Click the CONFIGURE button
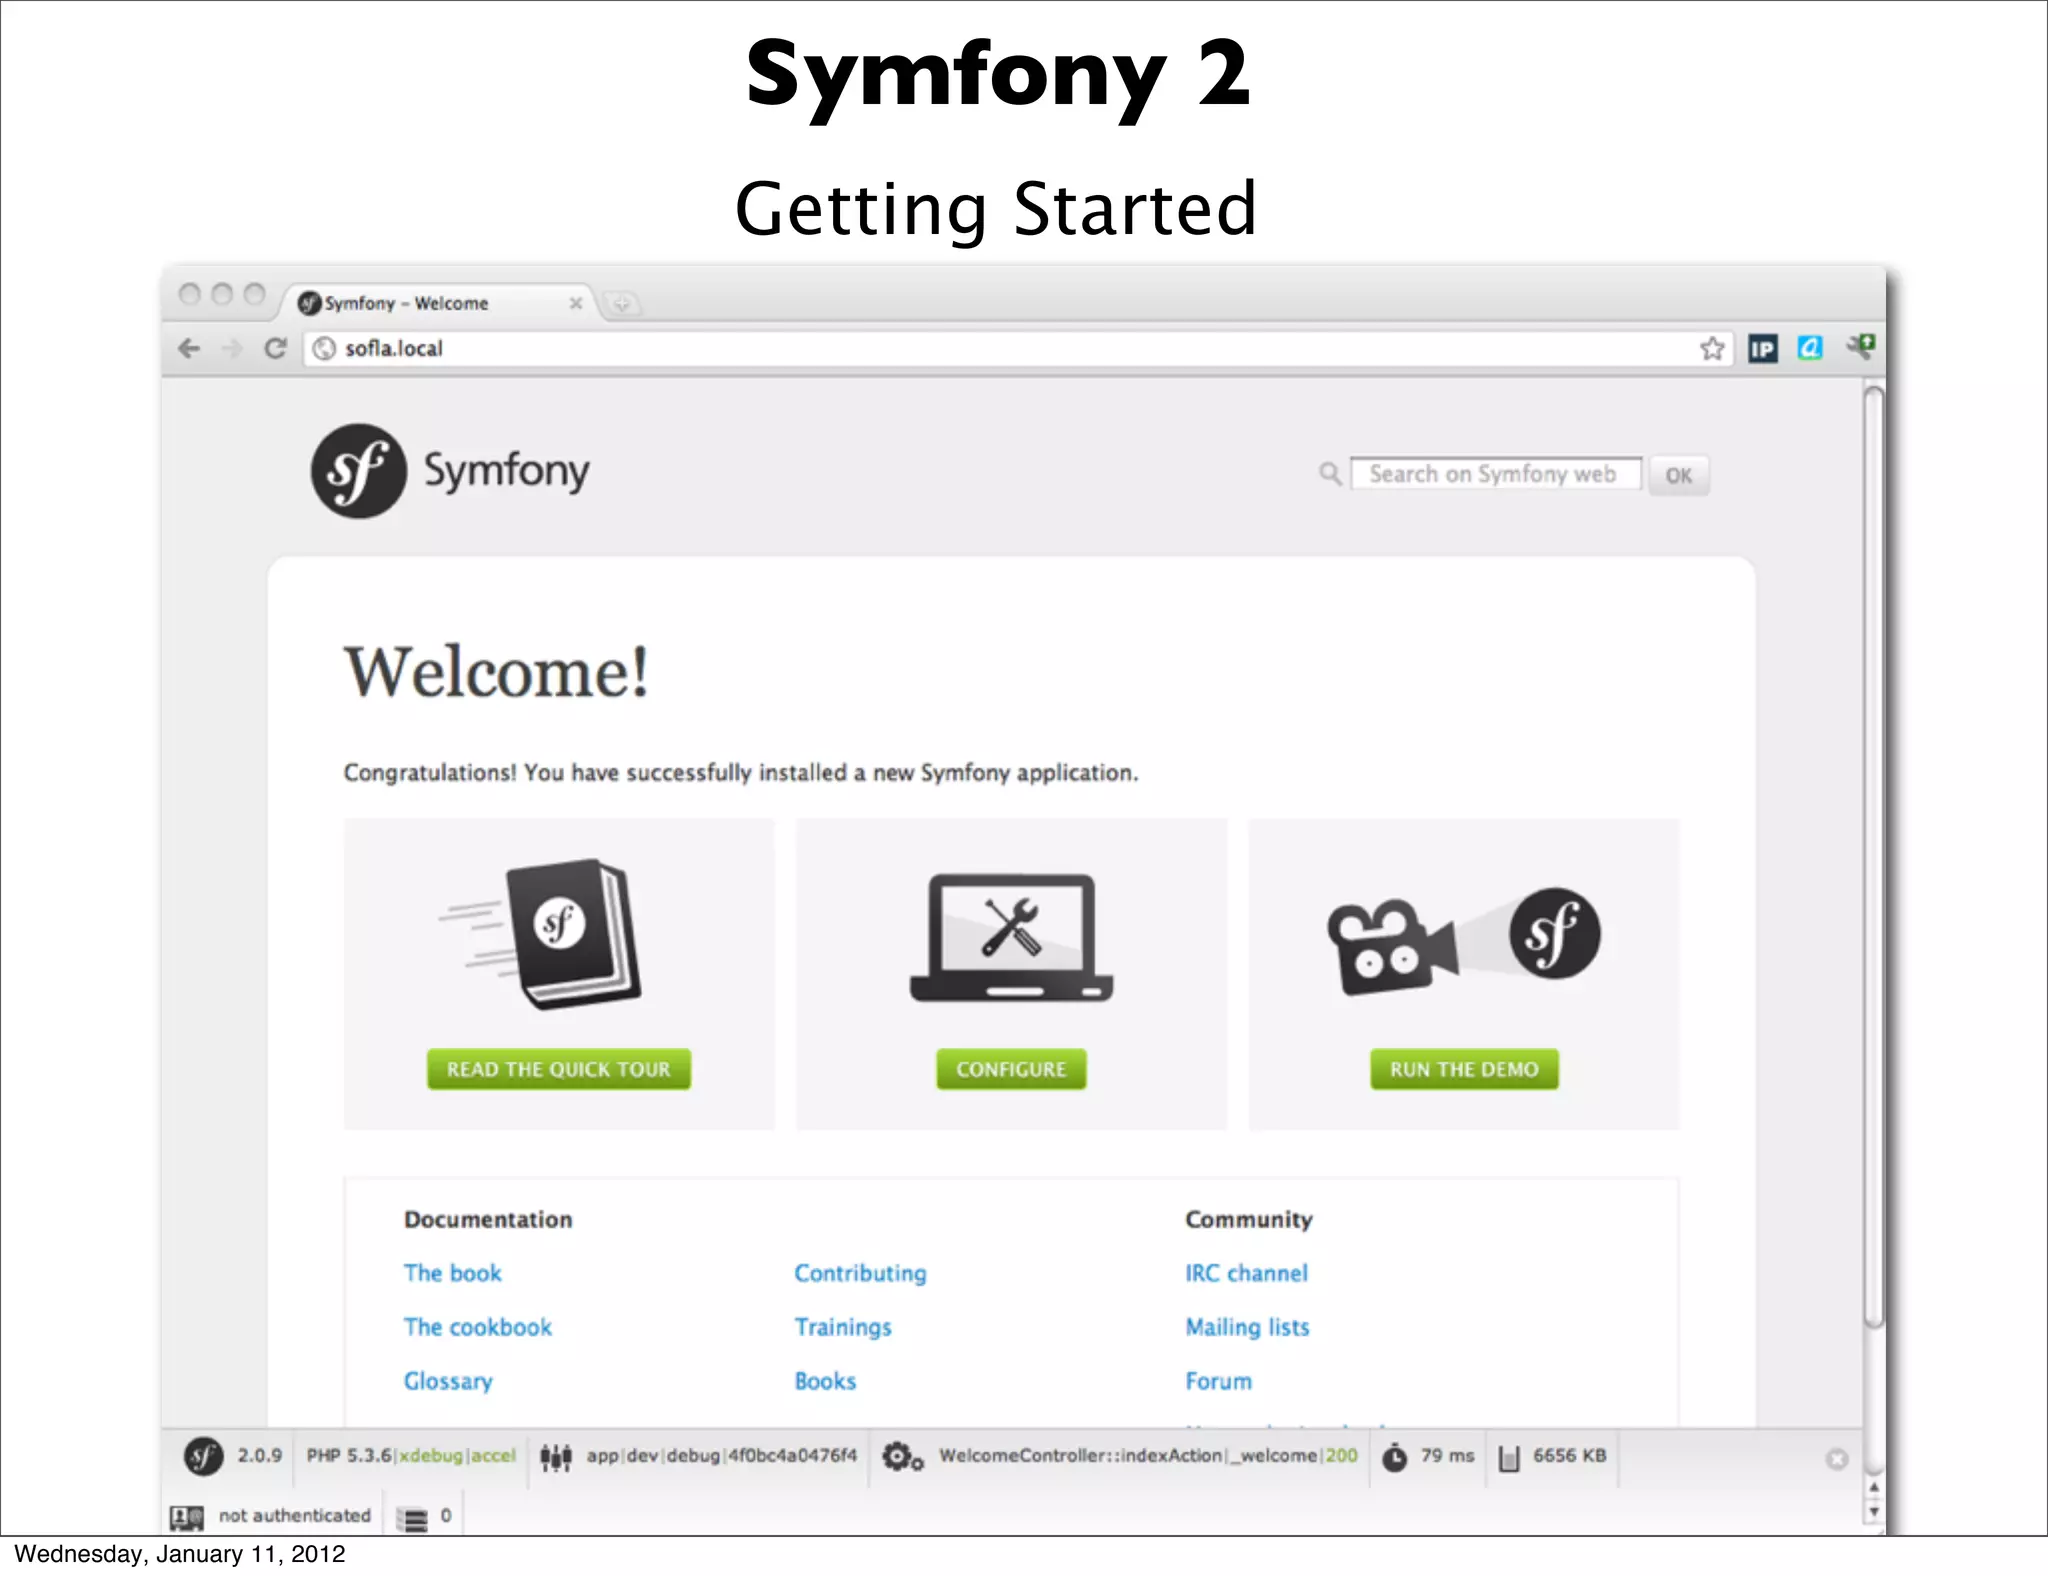The image size is (2048, 1576). (1011, 1069)
